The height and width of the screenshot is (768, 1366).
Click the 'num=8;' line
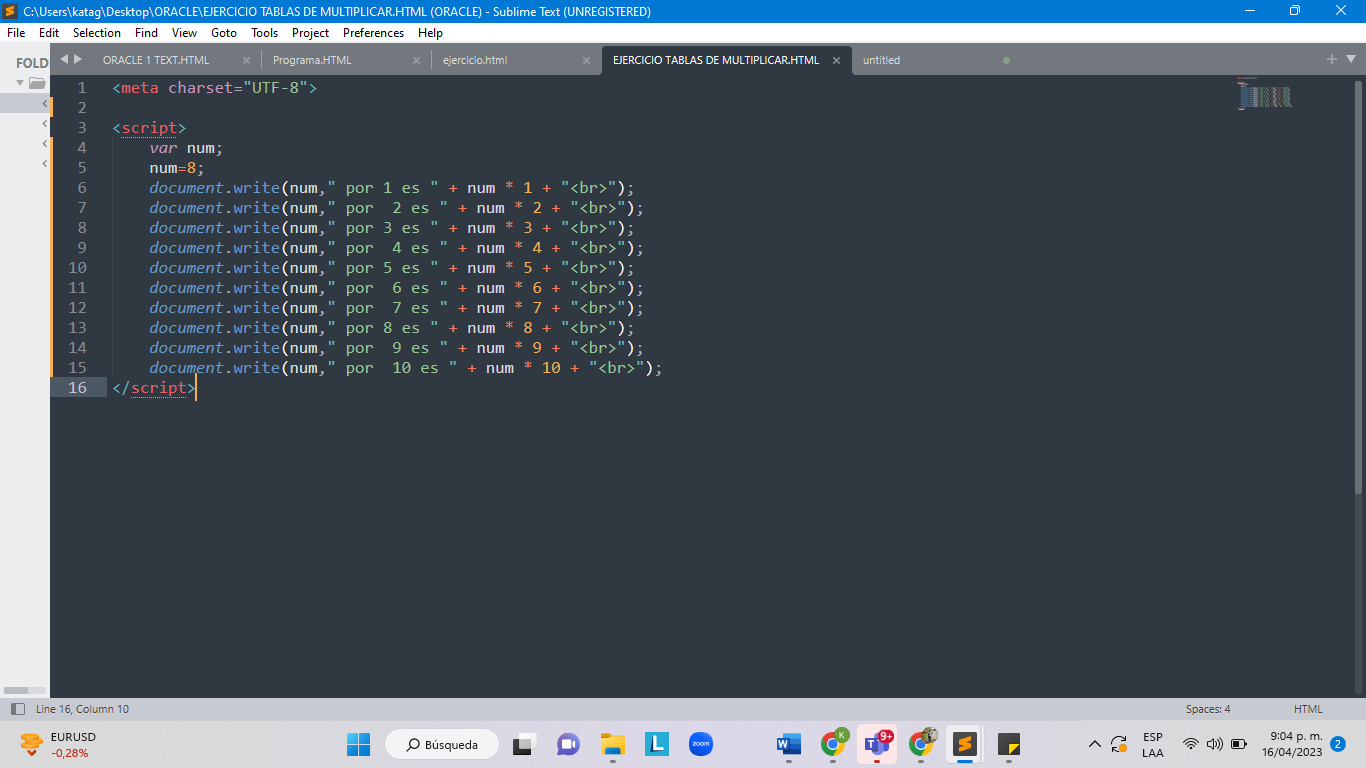(x=177, y=168)
